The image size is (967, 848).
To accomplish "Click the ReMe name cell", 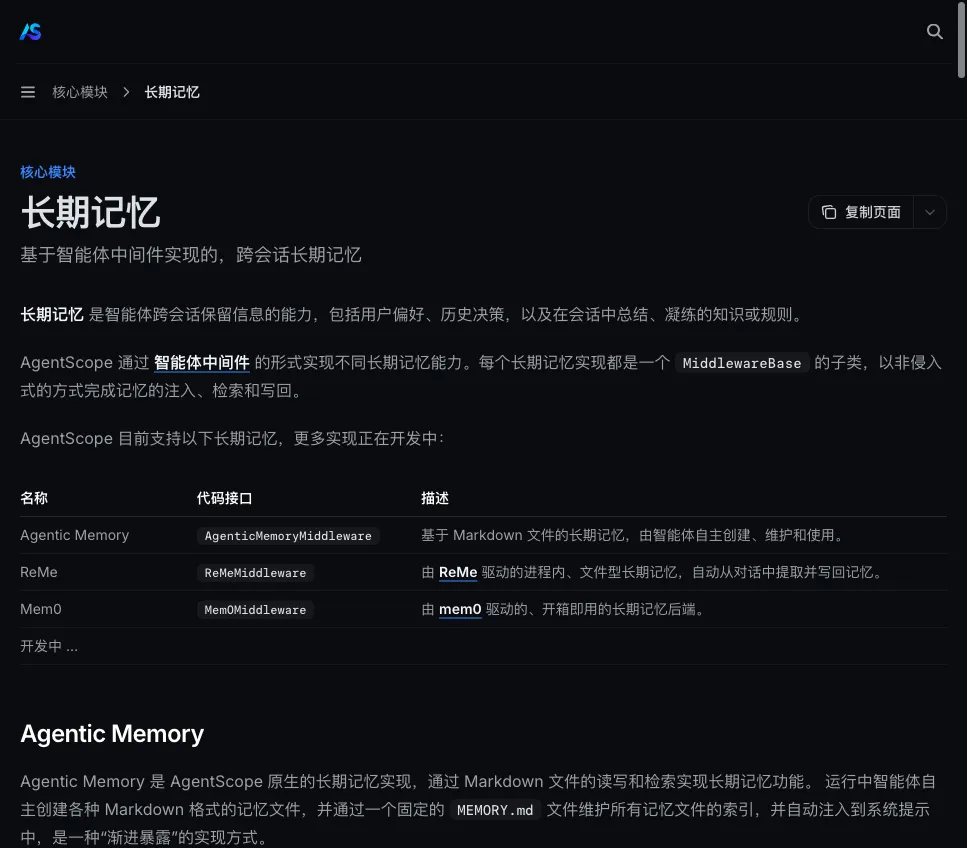I will tap(39, 572).
